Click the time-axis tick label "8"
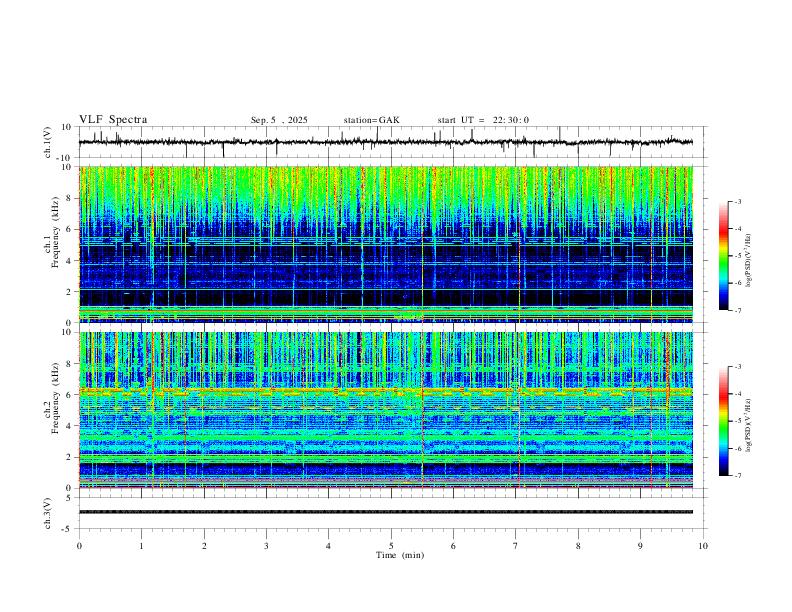Viewport: 792px width, 612px height. pos(578,546)
